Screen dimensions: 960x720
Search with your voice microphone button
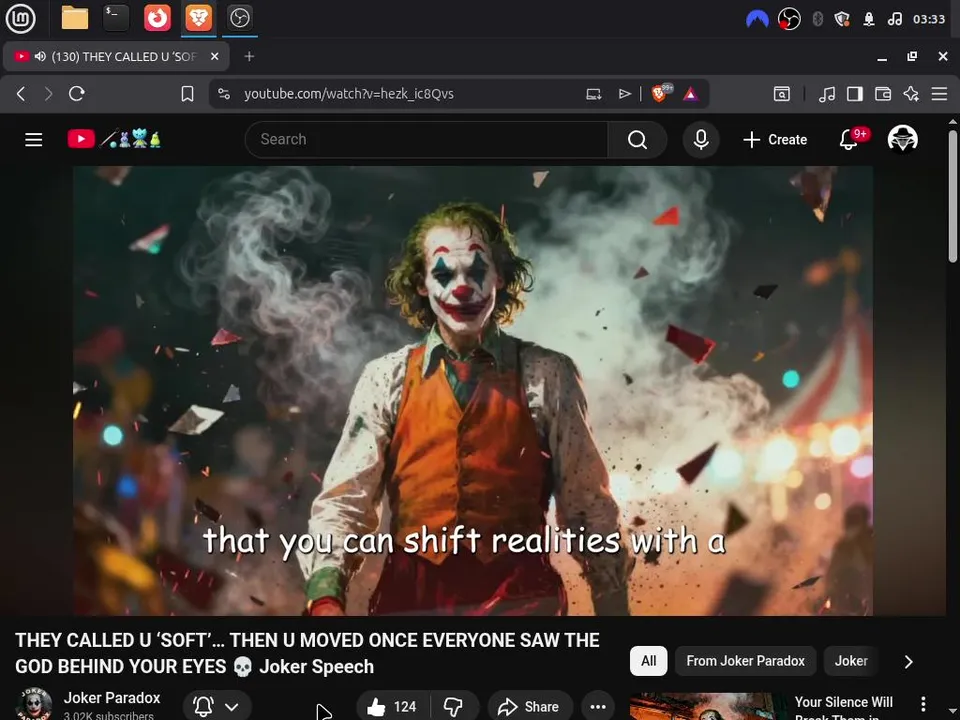point(701,140)
